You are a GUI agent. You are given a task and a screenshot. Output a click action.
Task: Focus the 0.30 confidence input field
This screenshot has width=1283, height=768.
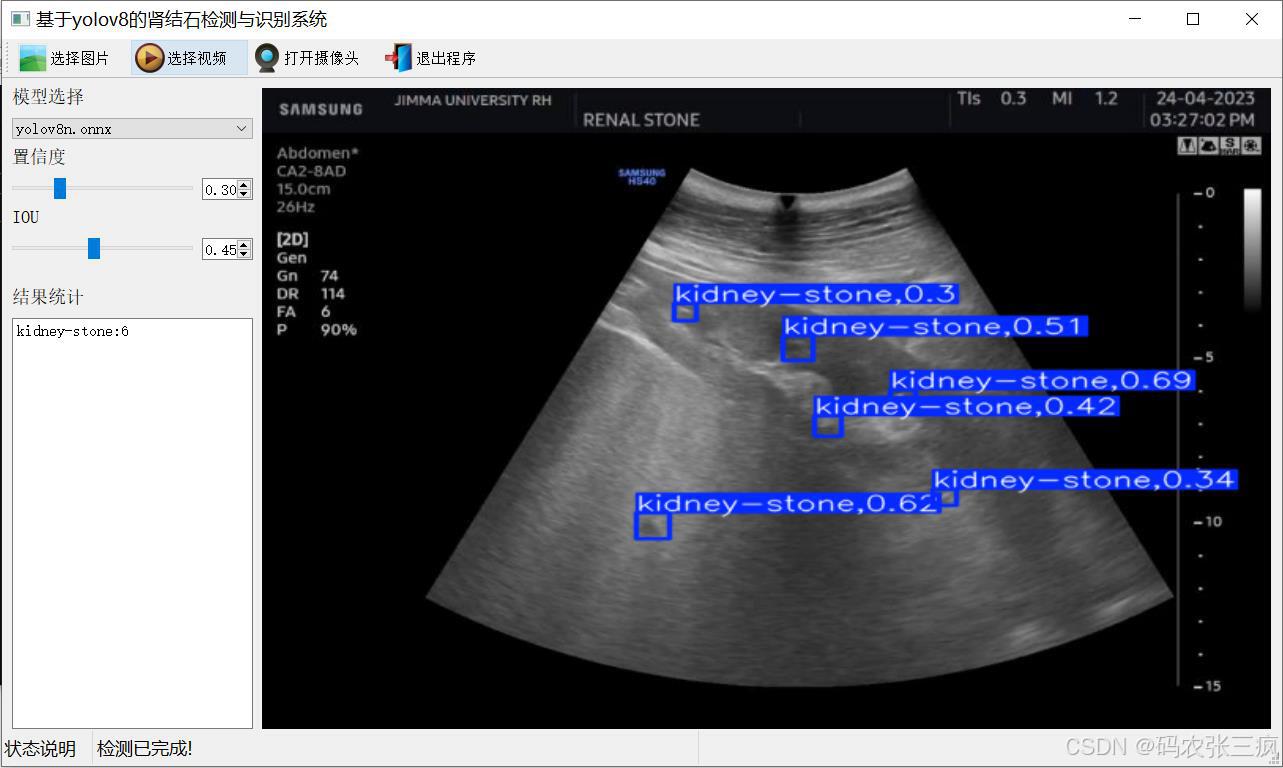[x=220, y=190]
